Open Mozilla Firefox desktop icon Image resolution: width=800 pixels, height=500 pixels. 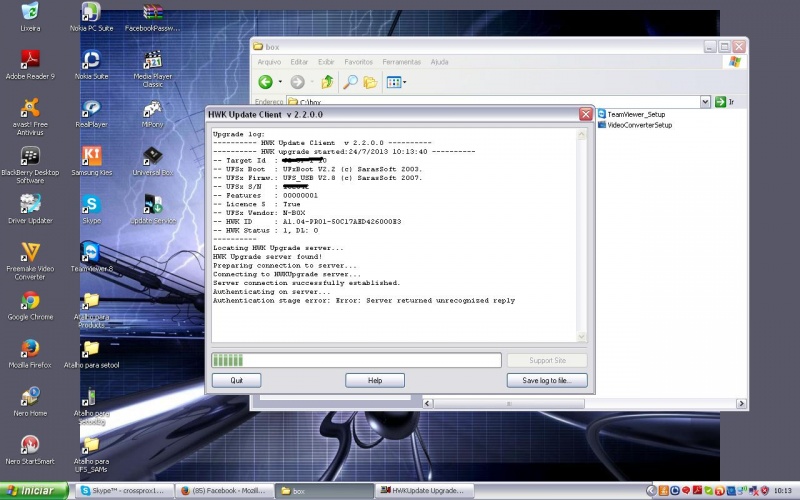coord(30,354)
